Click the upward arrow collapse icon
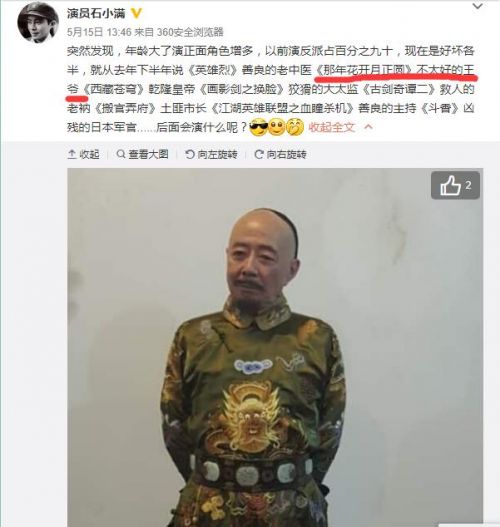Screen dimensions: 500x527 tap(72, 154)
